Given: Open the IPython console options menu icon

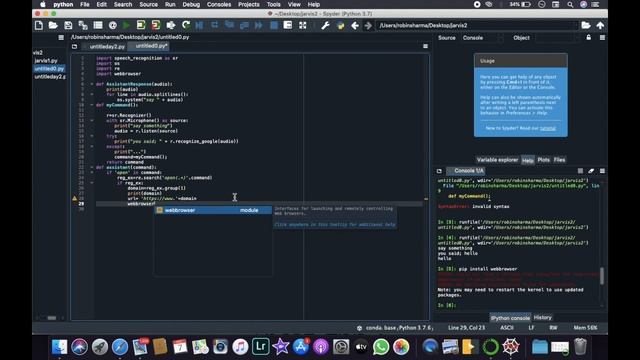Looking at the screenshot, I should (x=602, y=171).
